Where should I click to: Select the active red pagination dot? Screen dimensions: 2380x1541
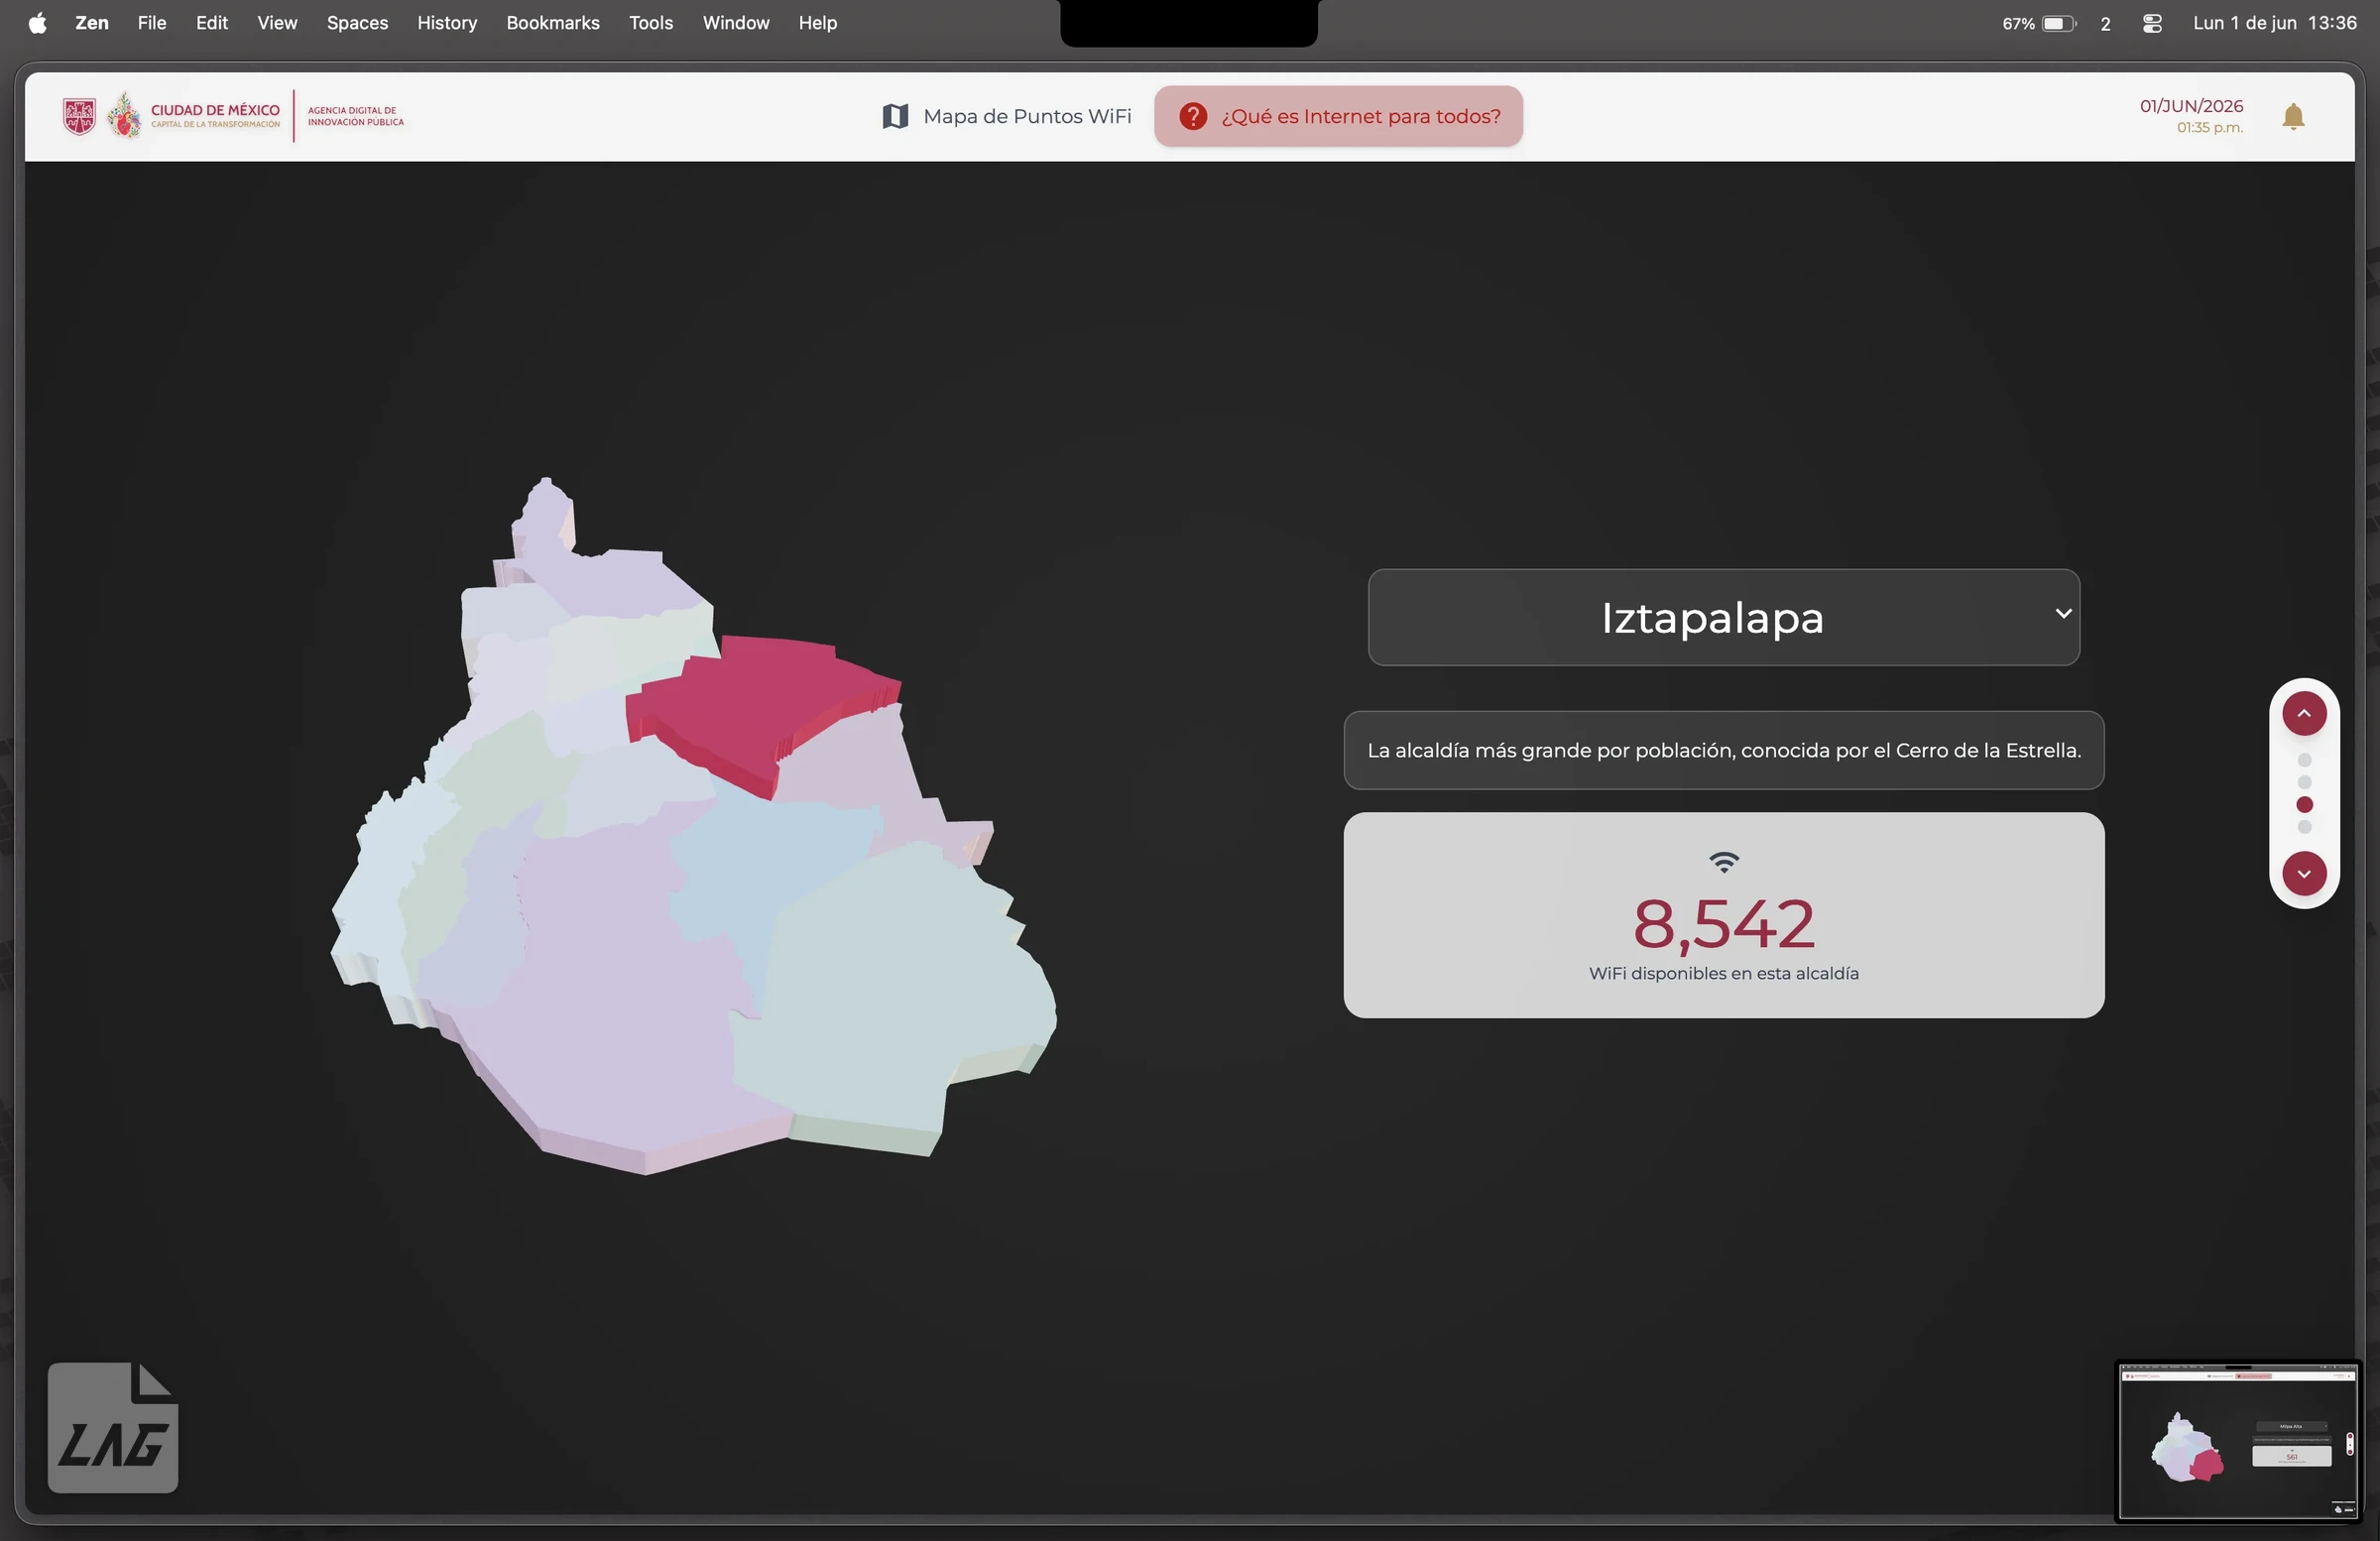2304,805
